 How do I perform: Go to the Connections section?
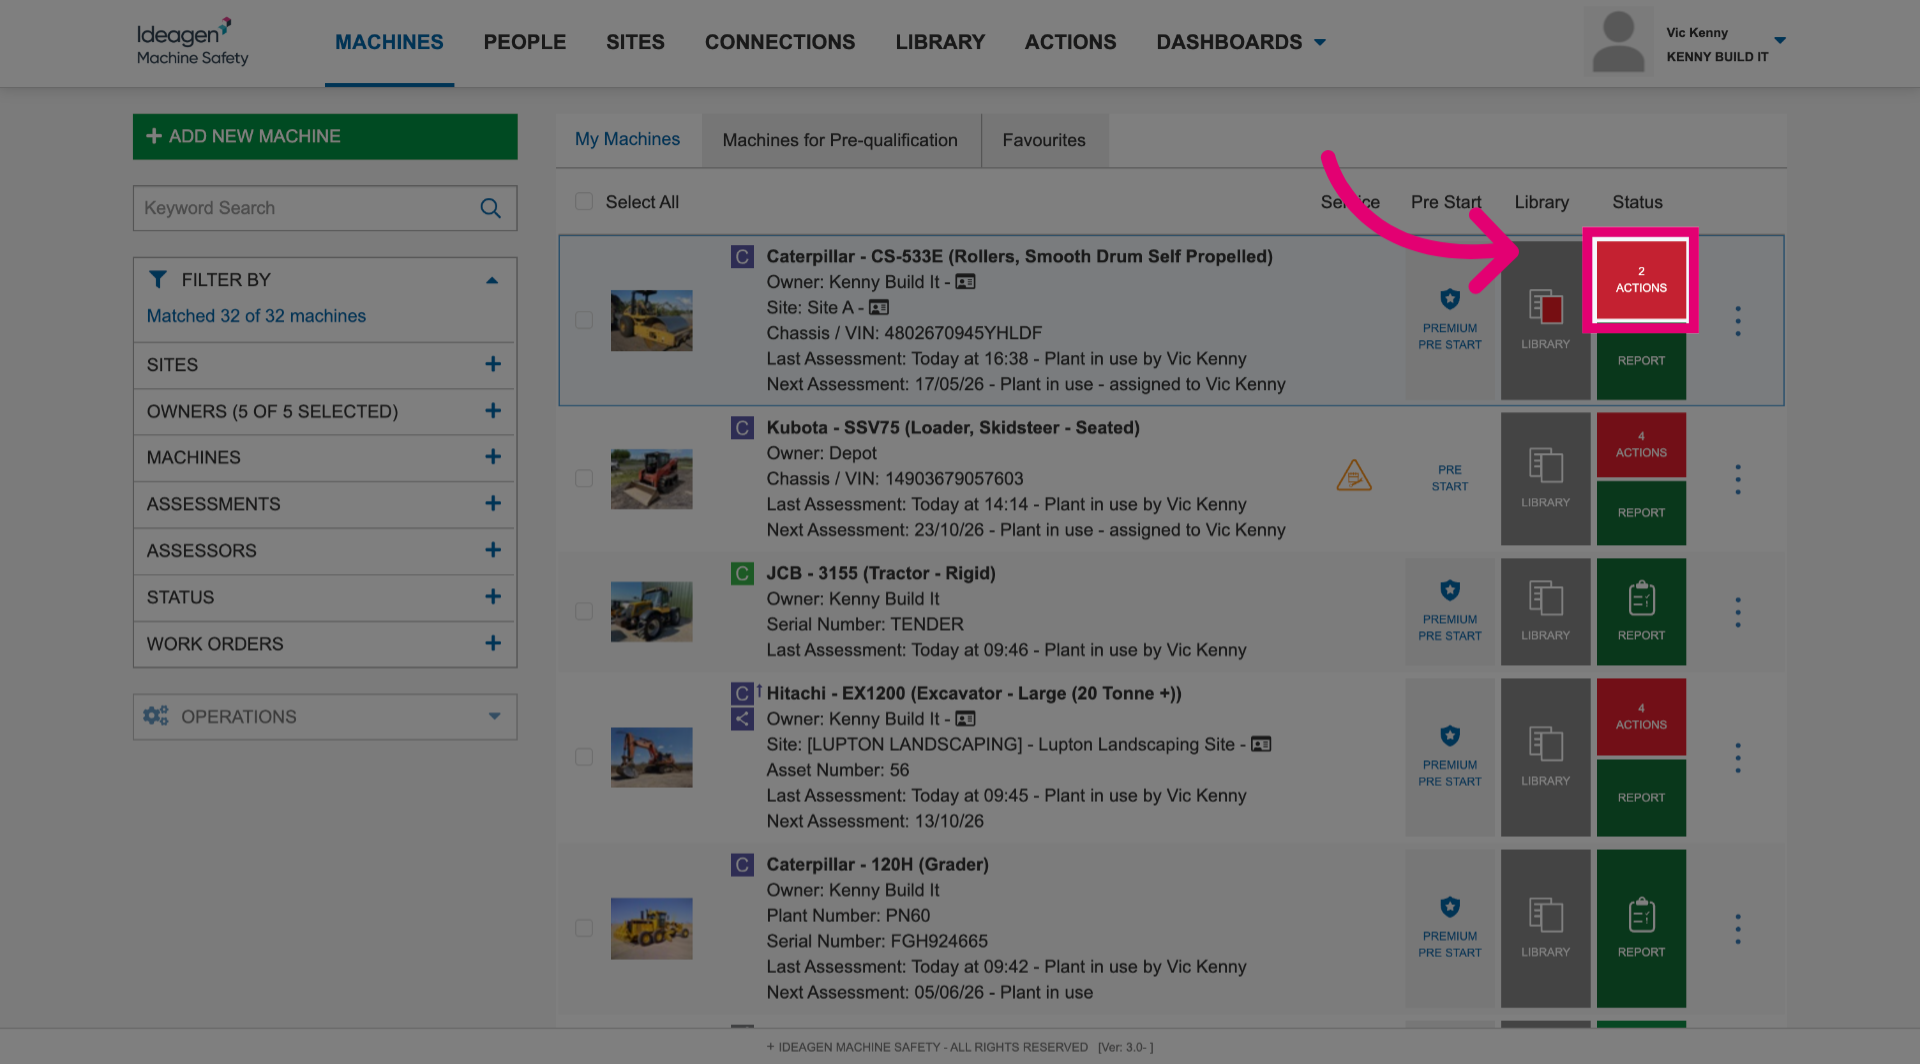[x=780, y=42]
